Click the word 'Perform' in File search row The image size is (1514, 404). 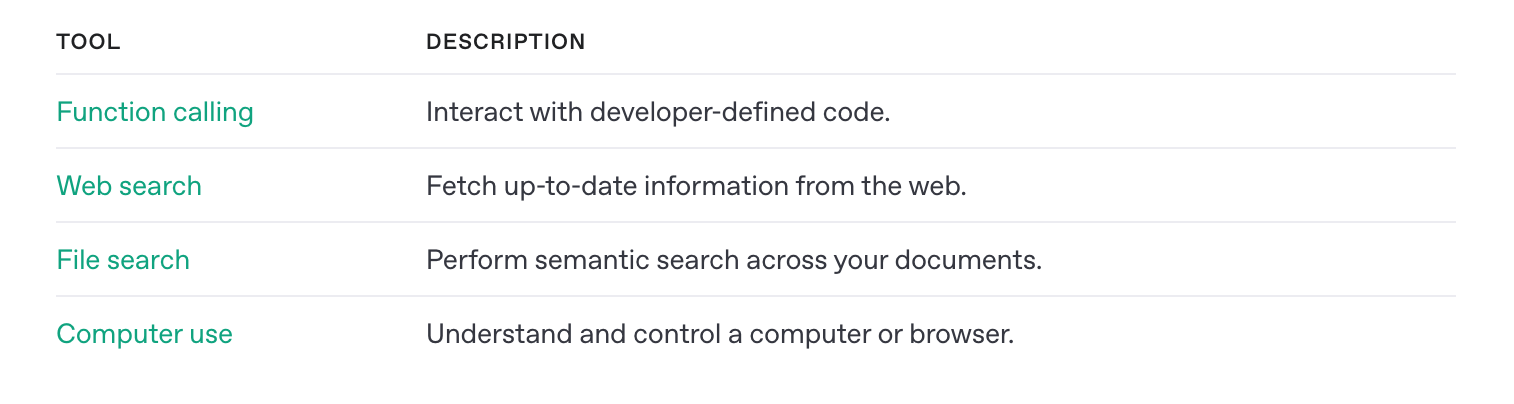477,260
